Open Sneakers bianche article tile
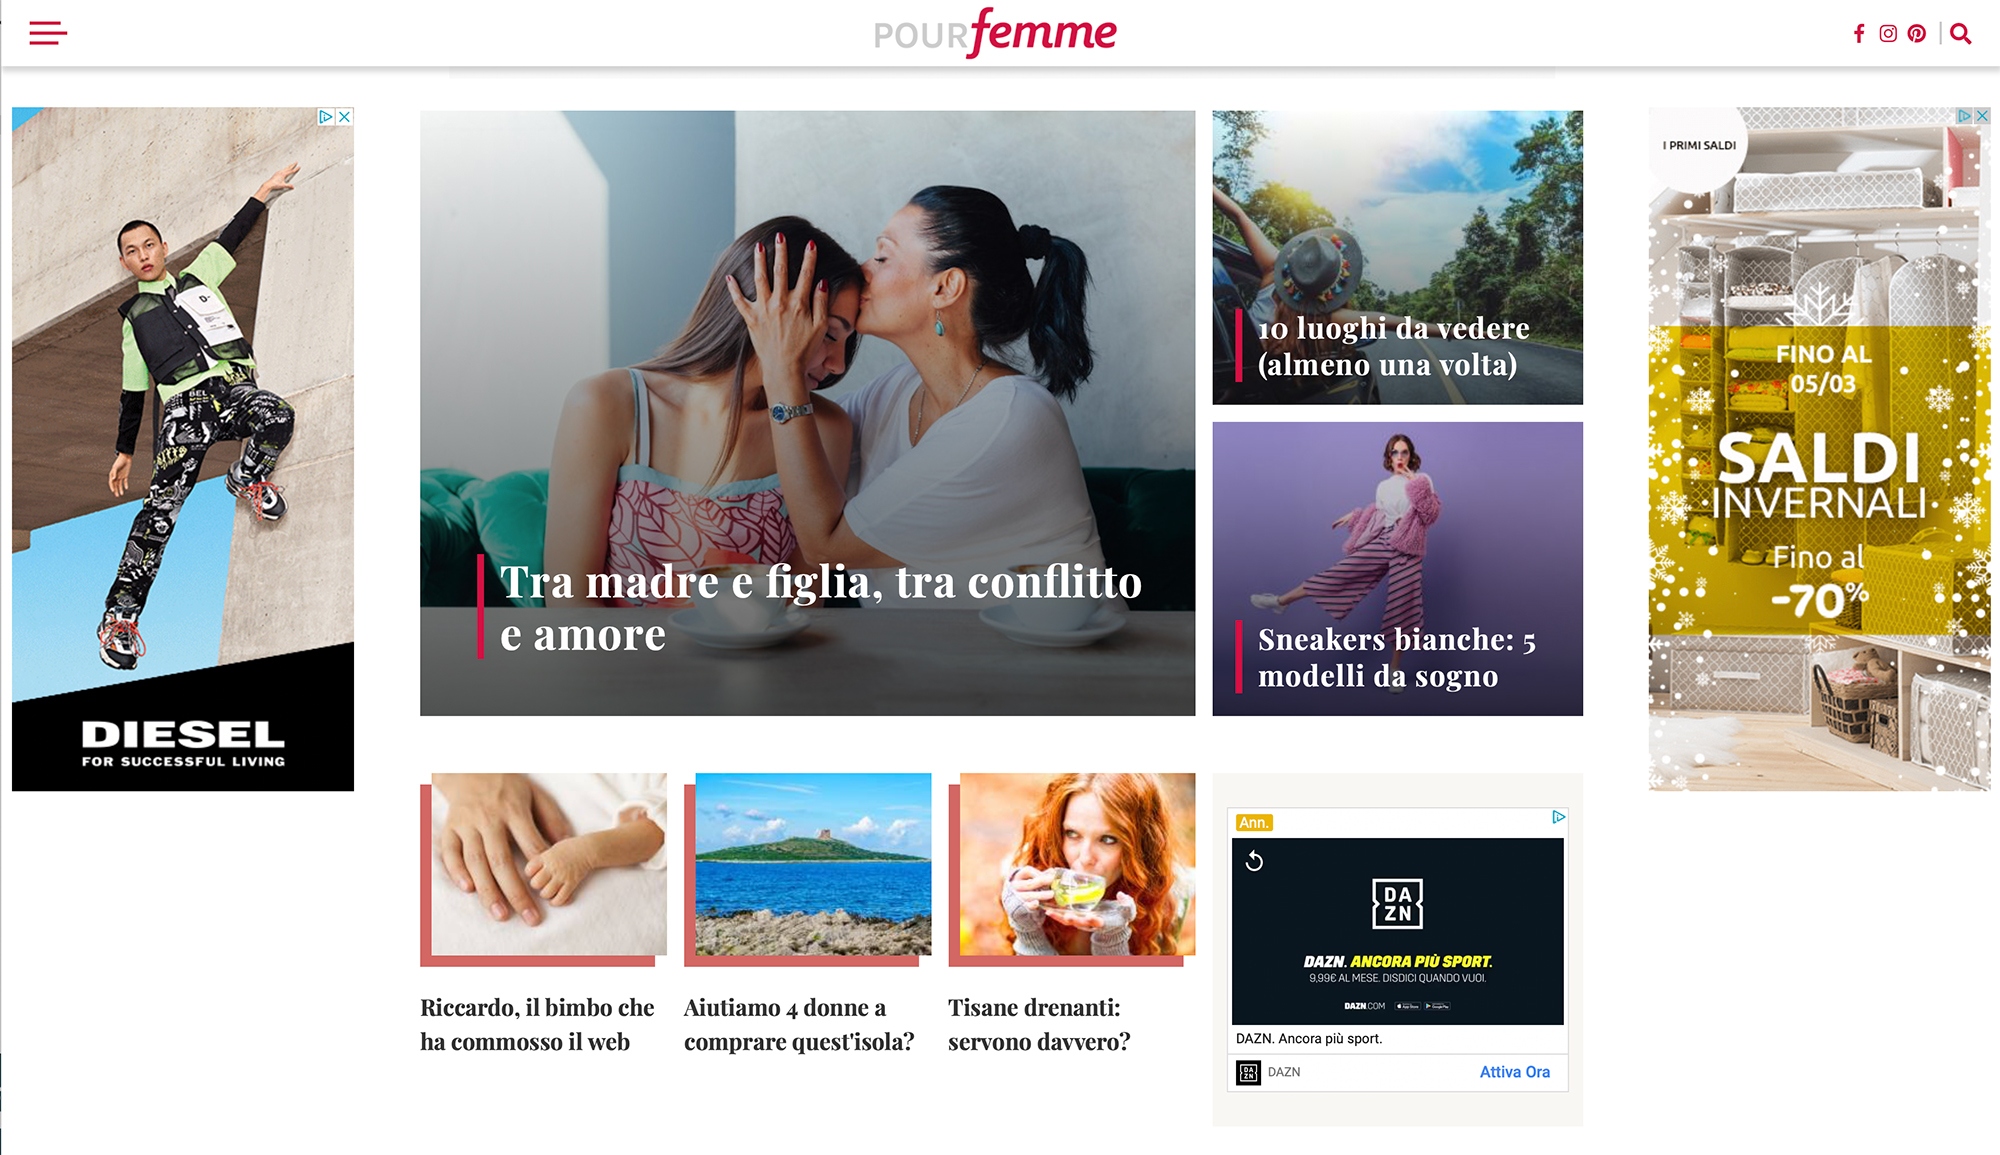Screen dimensions: 2000x1155 [x=1397, y=569]
